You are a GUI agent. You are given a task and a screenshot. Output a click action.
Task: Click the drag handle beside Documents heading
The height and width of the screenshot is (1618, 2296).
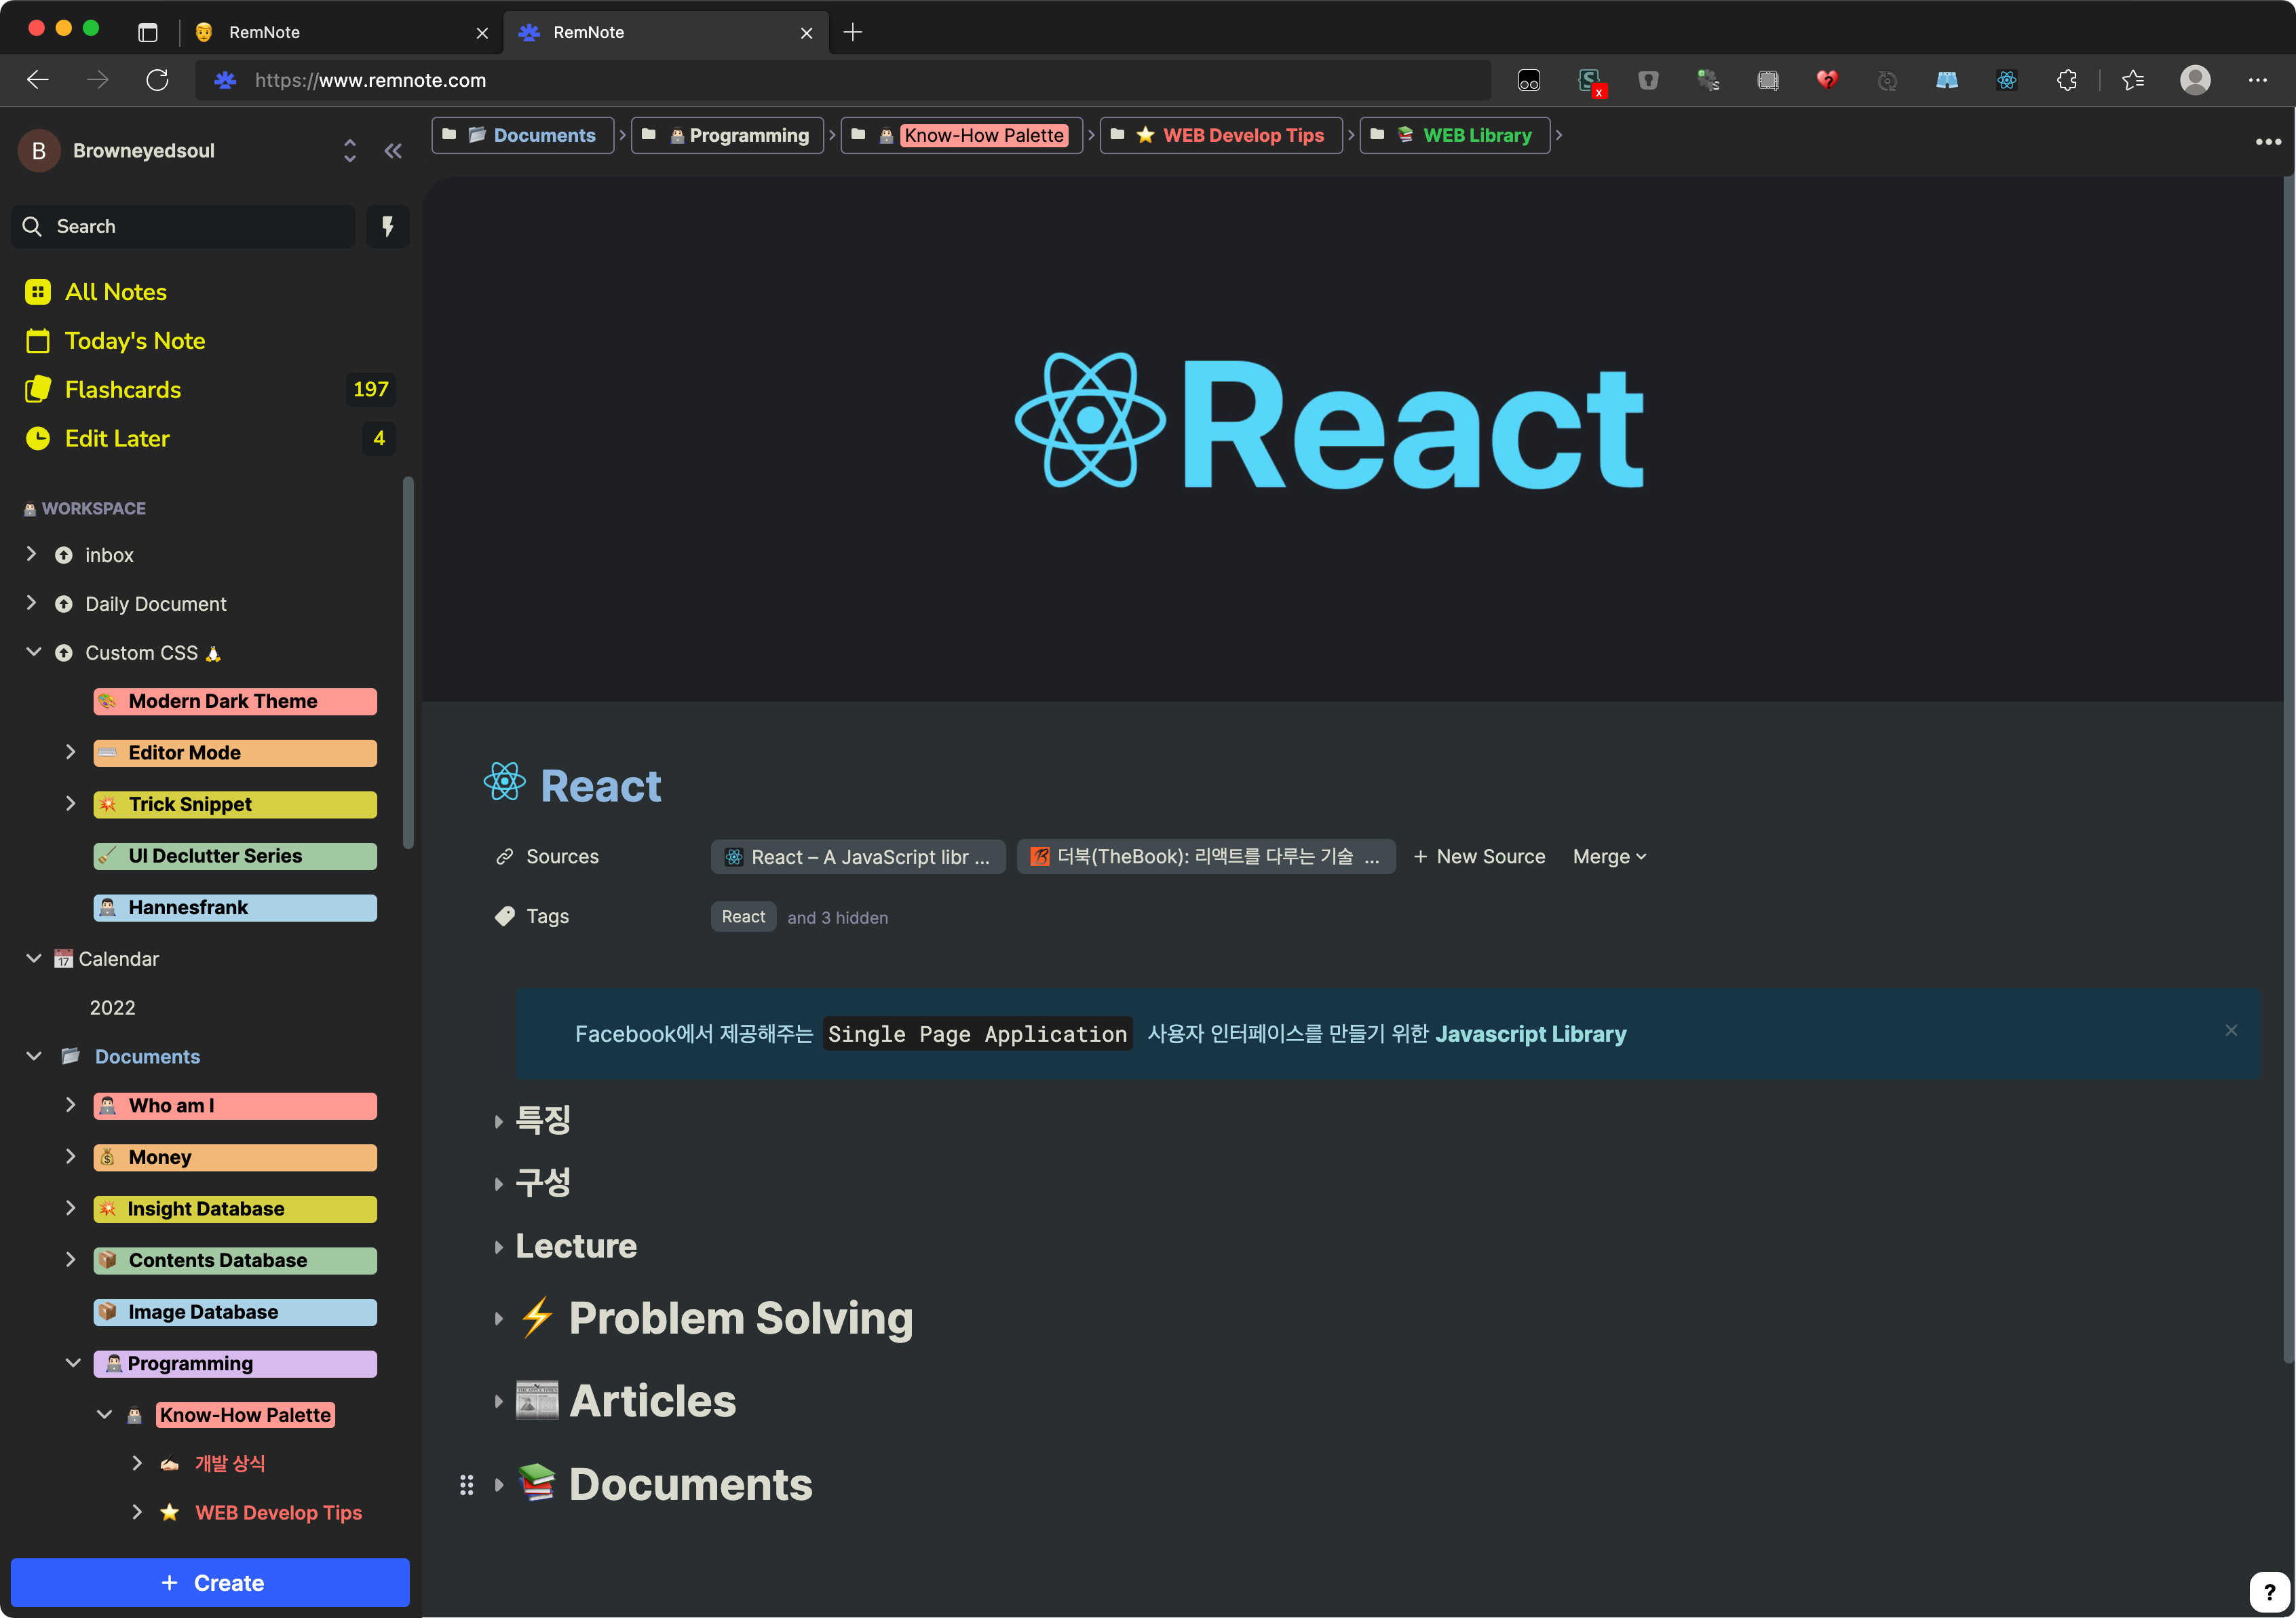[x=466, y=1484]
